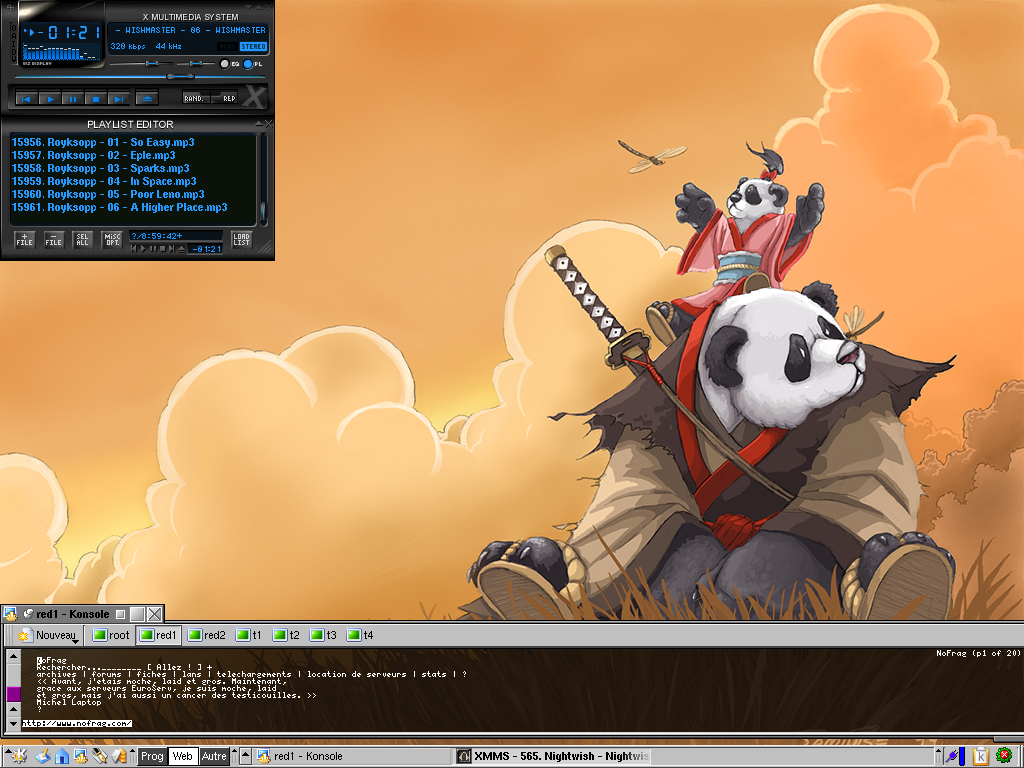Skip to next track in XMMS main player
1024x768 pixels.
pos(118,99)
